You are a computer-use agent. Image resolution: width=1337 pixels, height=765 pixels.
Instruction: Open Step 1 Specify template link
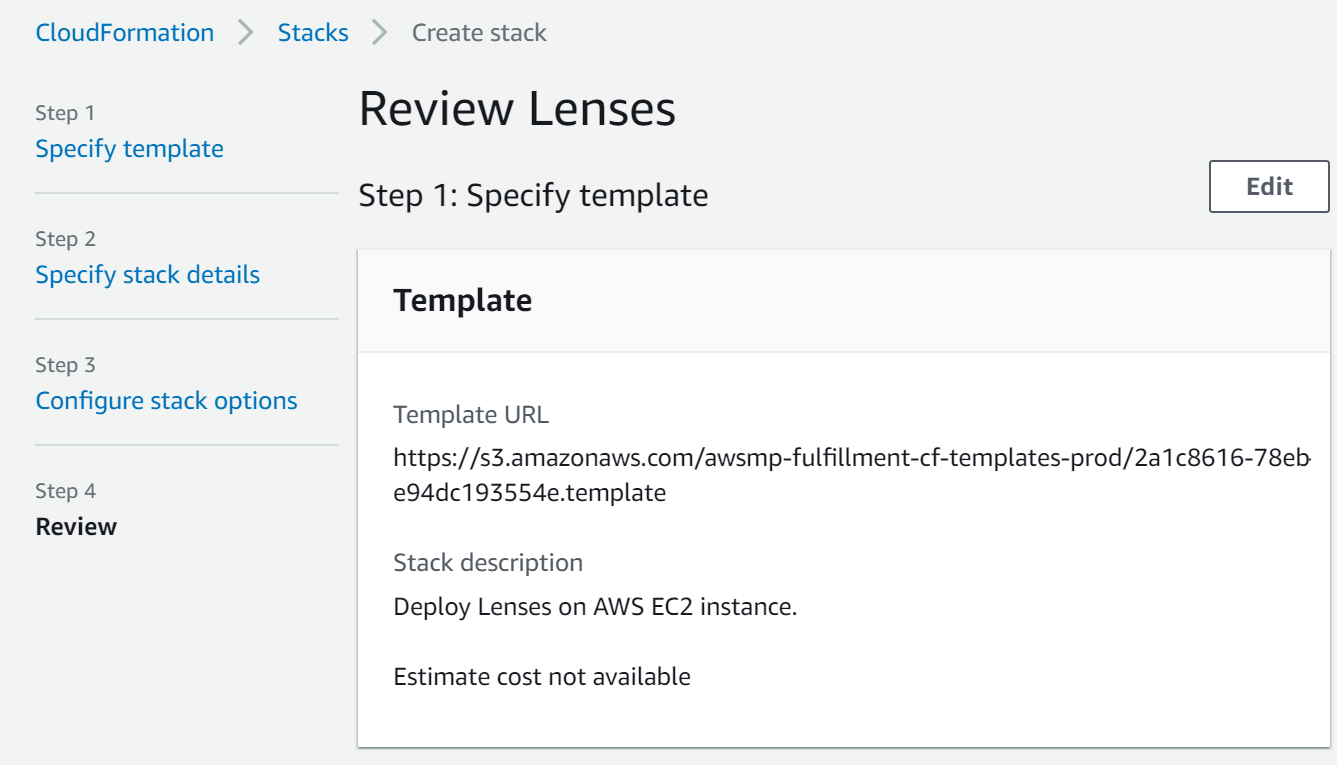pos(129,149)
